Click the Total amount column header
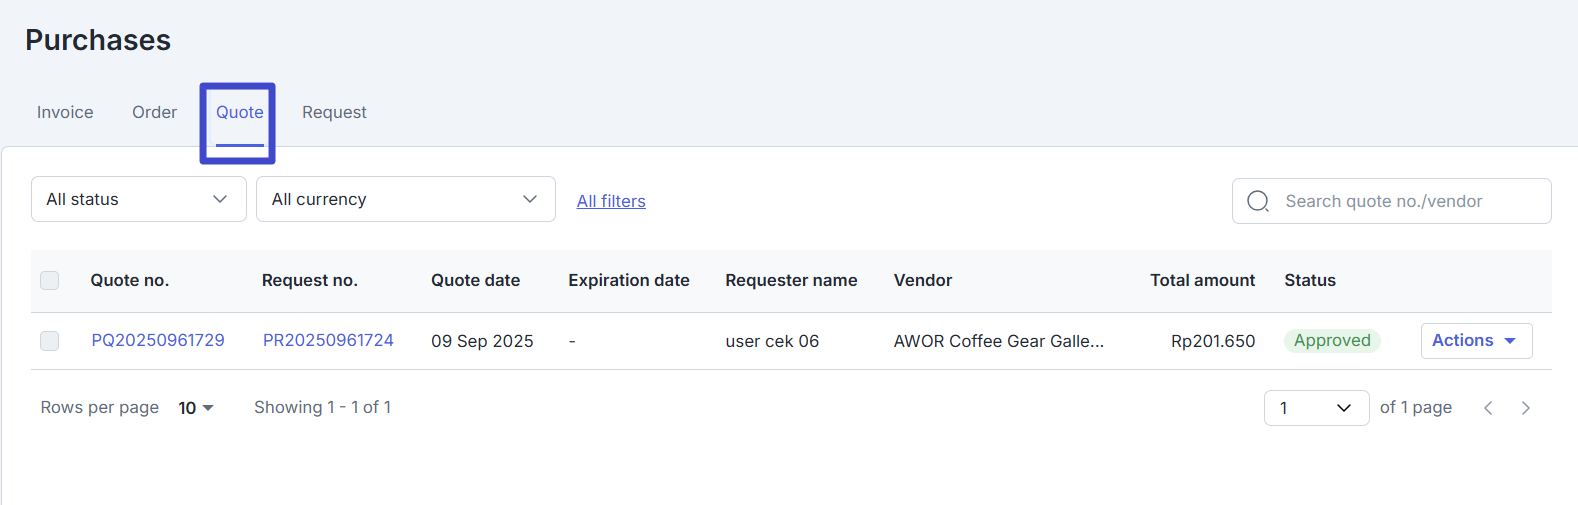Screen dimensions: 1578x505 [x=1202, y=280]
